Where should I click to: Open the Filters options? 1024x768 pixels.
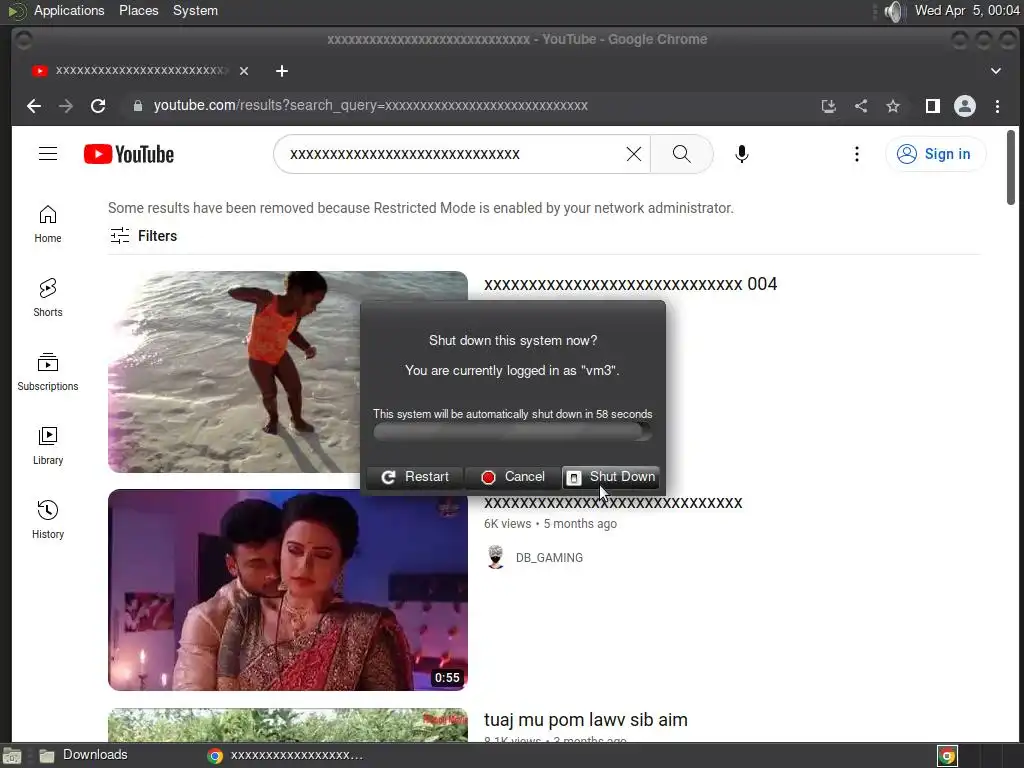(143, 236)
